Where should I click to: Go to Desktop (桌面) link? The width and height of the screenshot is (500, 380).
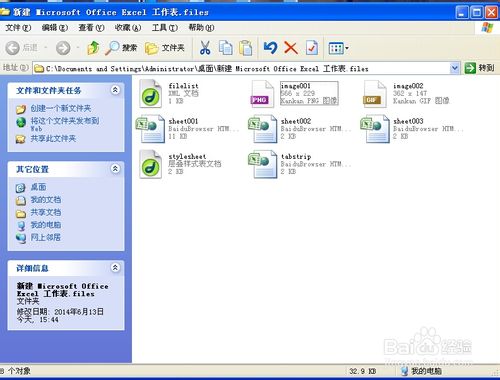pyautogui.click(x=38, y=187)
